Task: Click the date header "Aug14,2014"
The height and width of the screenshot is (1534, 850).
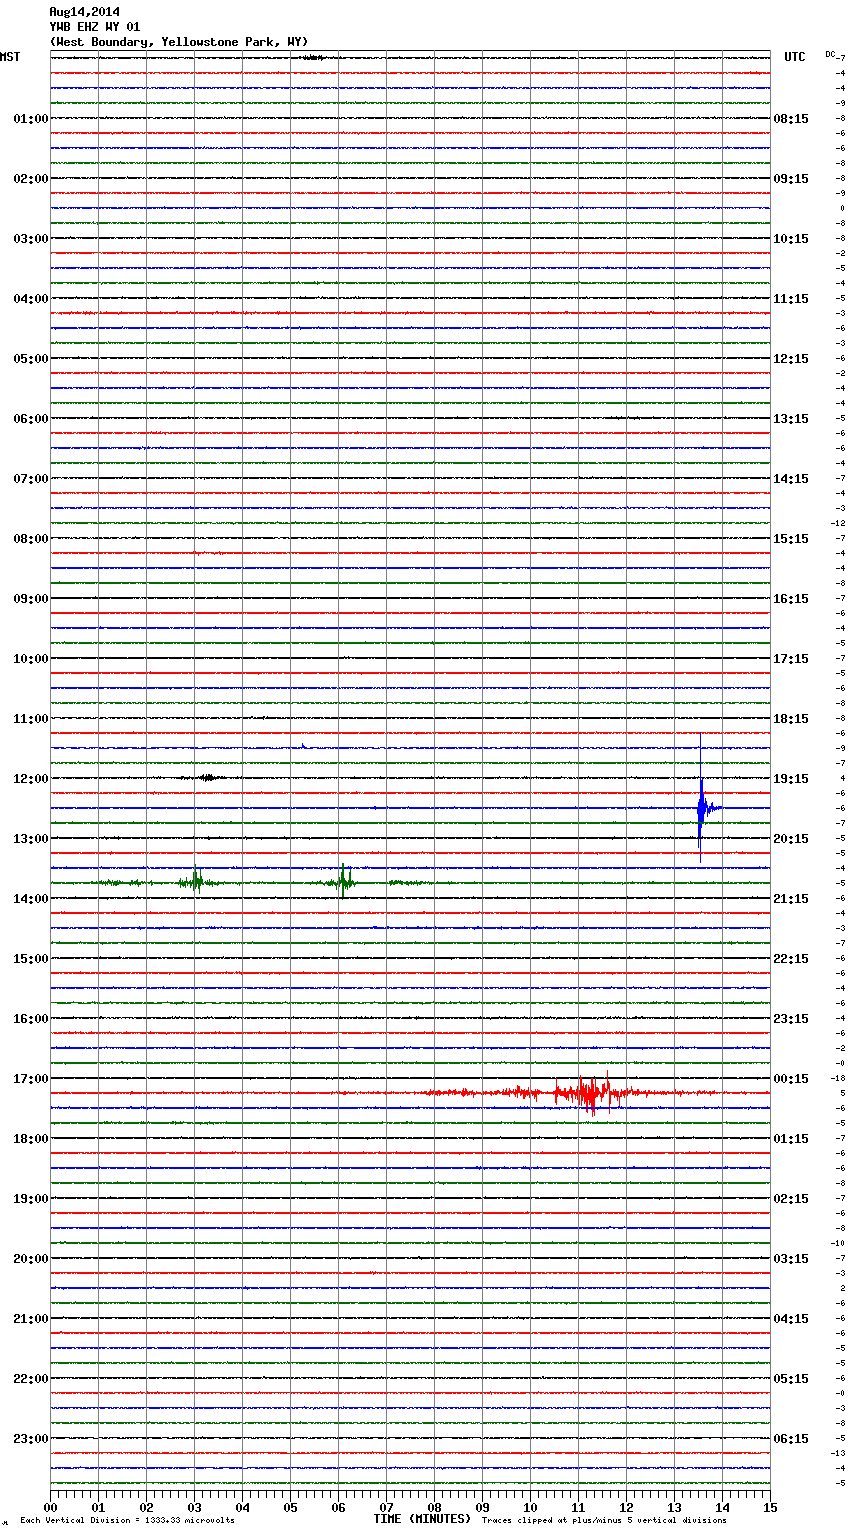Action: coord(84,12)
